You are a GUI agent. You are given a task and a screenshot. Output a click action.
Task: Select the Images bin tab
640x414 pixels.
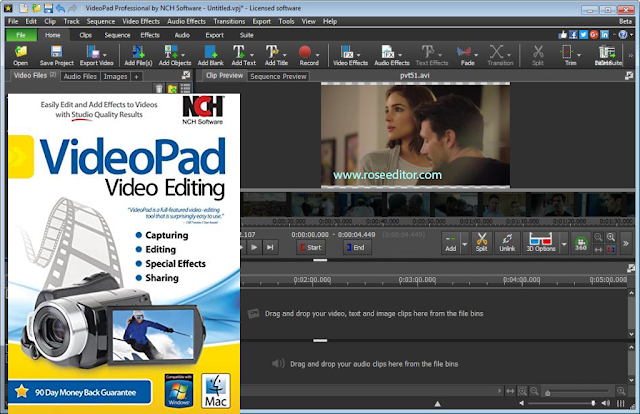(x=116, y=76)
